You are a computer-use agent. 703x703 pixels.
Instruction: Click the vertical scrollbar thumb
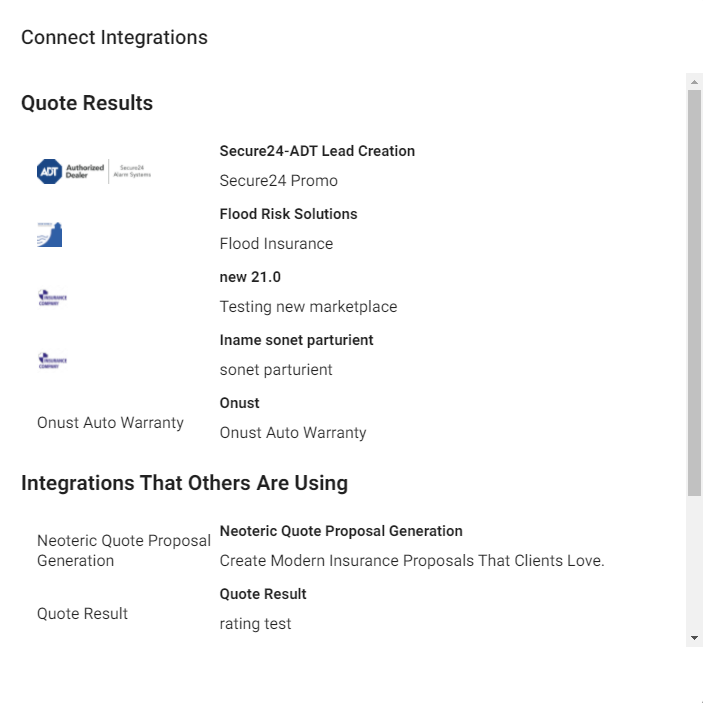[x=694, y=293]
